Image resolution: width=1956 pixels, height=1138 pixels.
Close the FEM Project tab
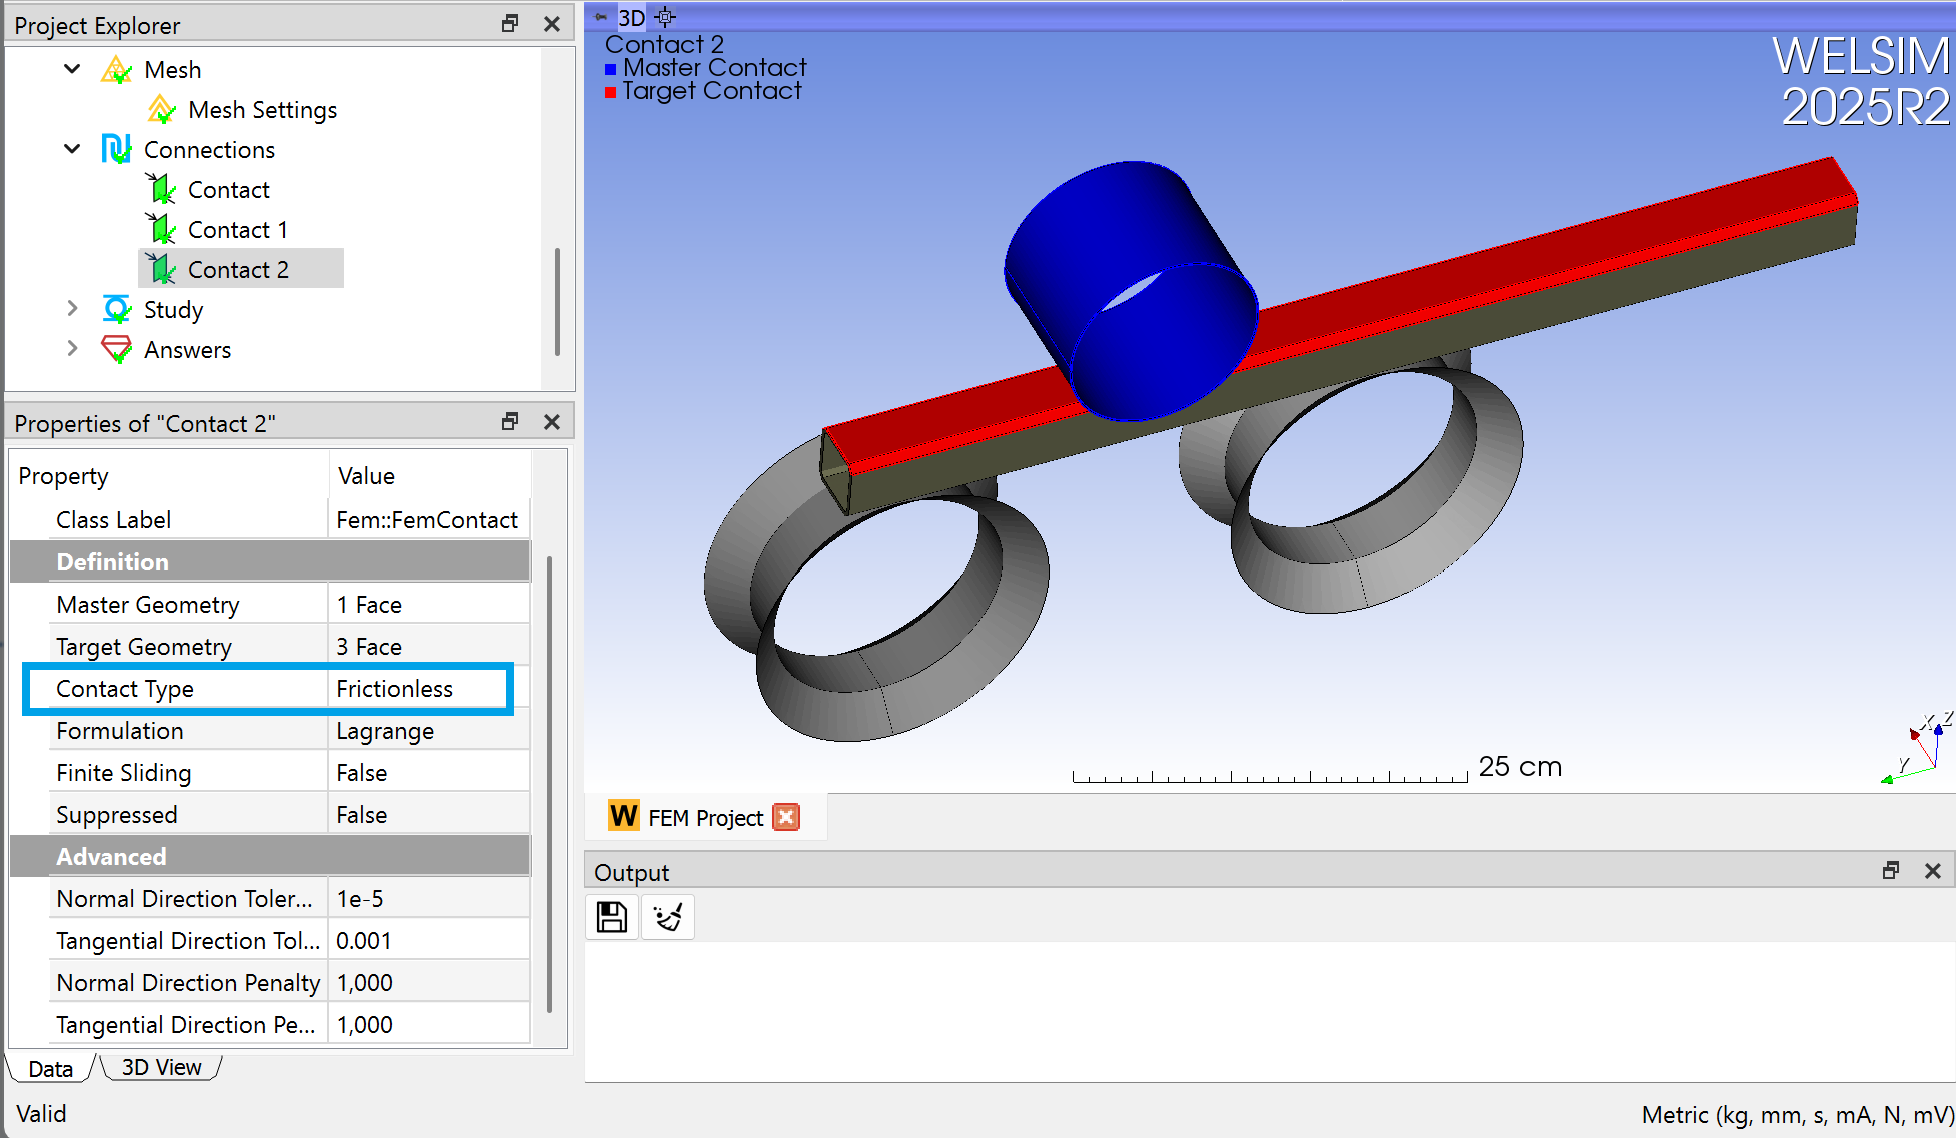pyautogui.click(x=787, y=818)
